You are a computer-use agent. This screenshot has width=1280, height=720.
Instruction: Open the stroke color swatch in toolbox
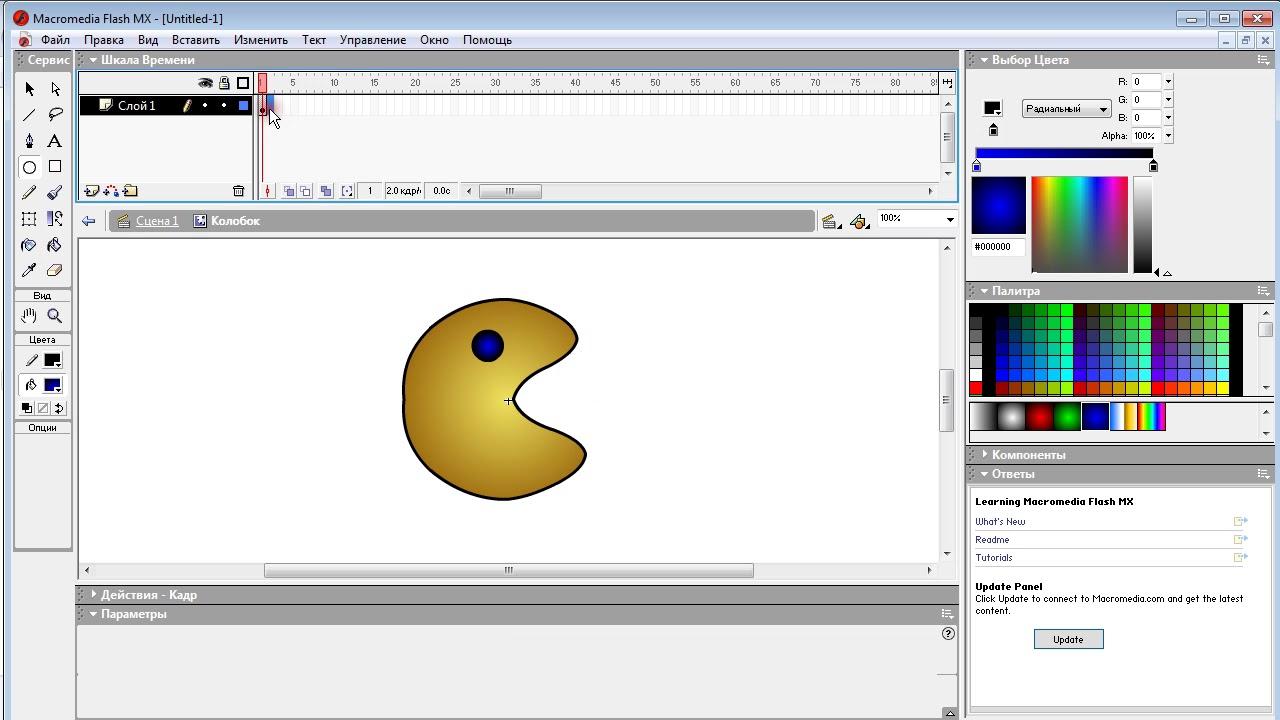[52, 361]
